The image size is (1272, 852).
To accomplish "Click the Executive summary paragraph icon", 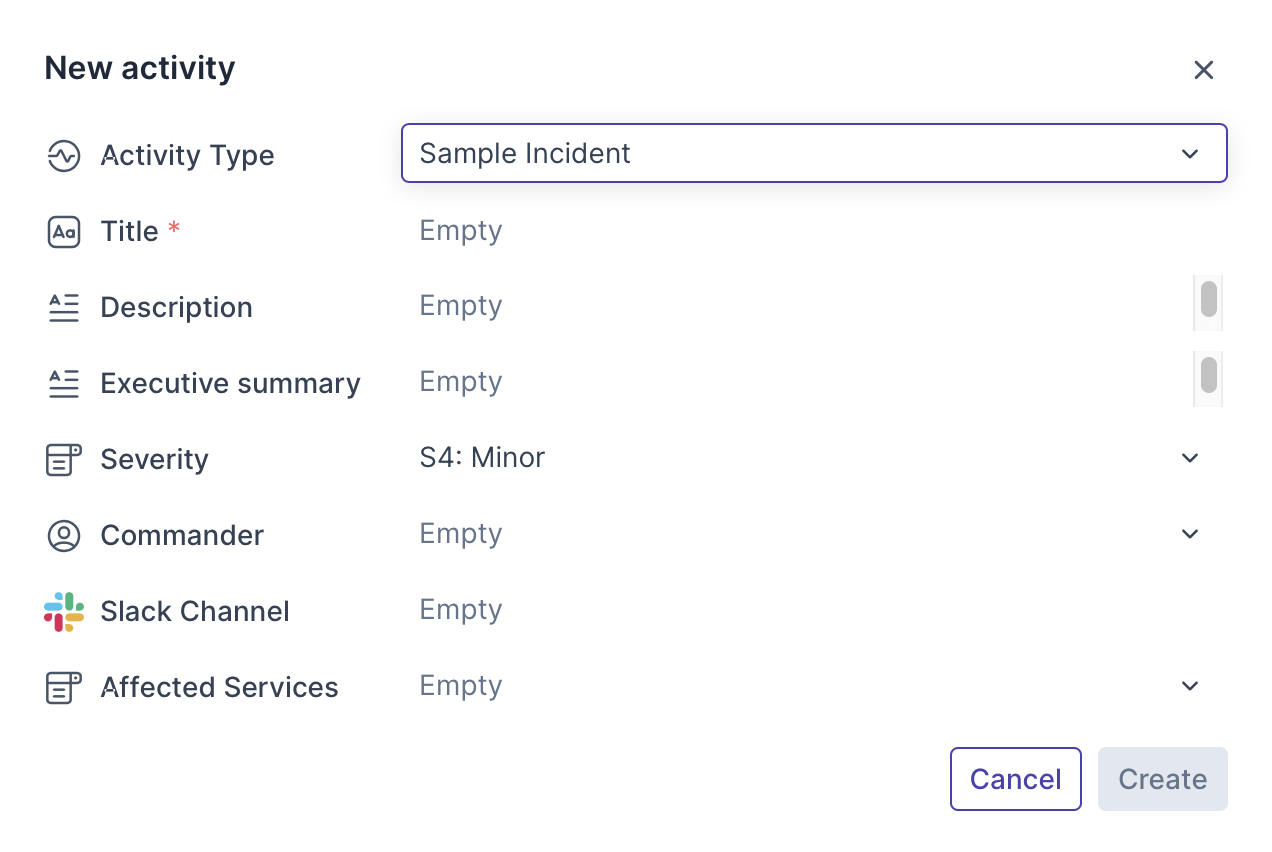I will [64, 384].
